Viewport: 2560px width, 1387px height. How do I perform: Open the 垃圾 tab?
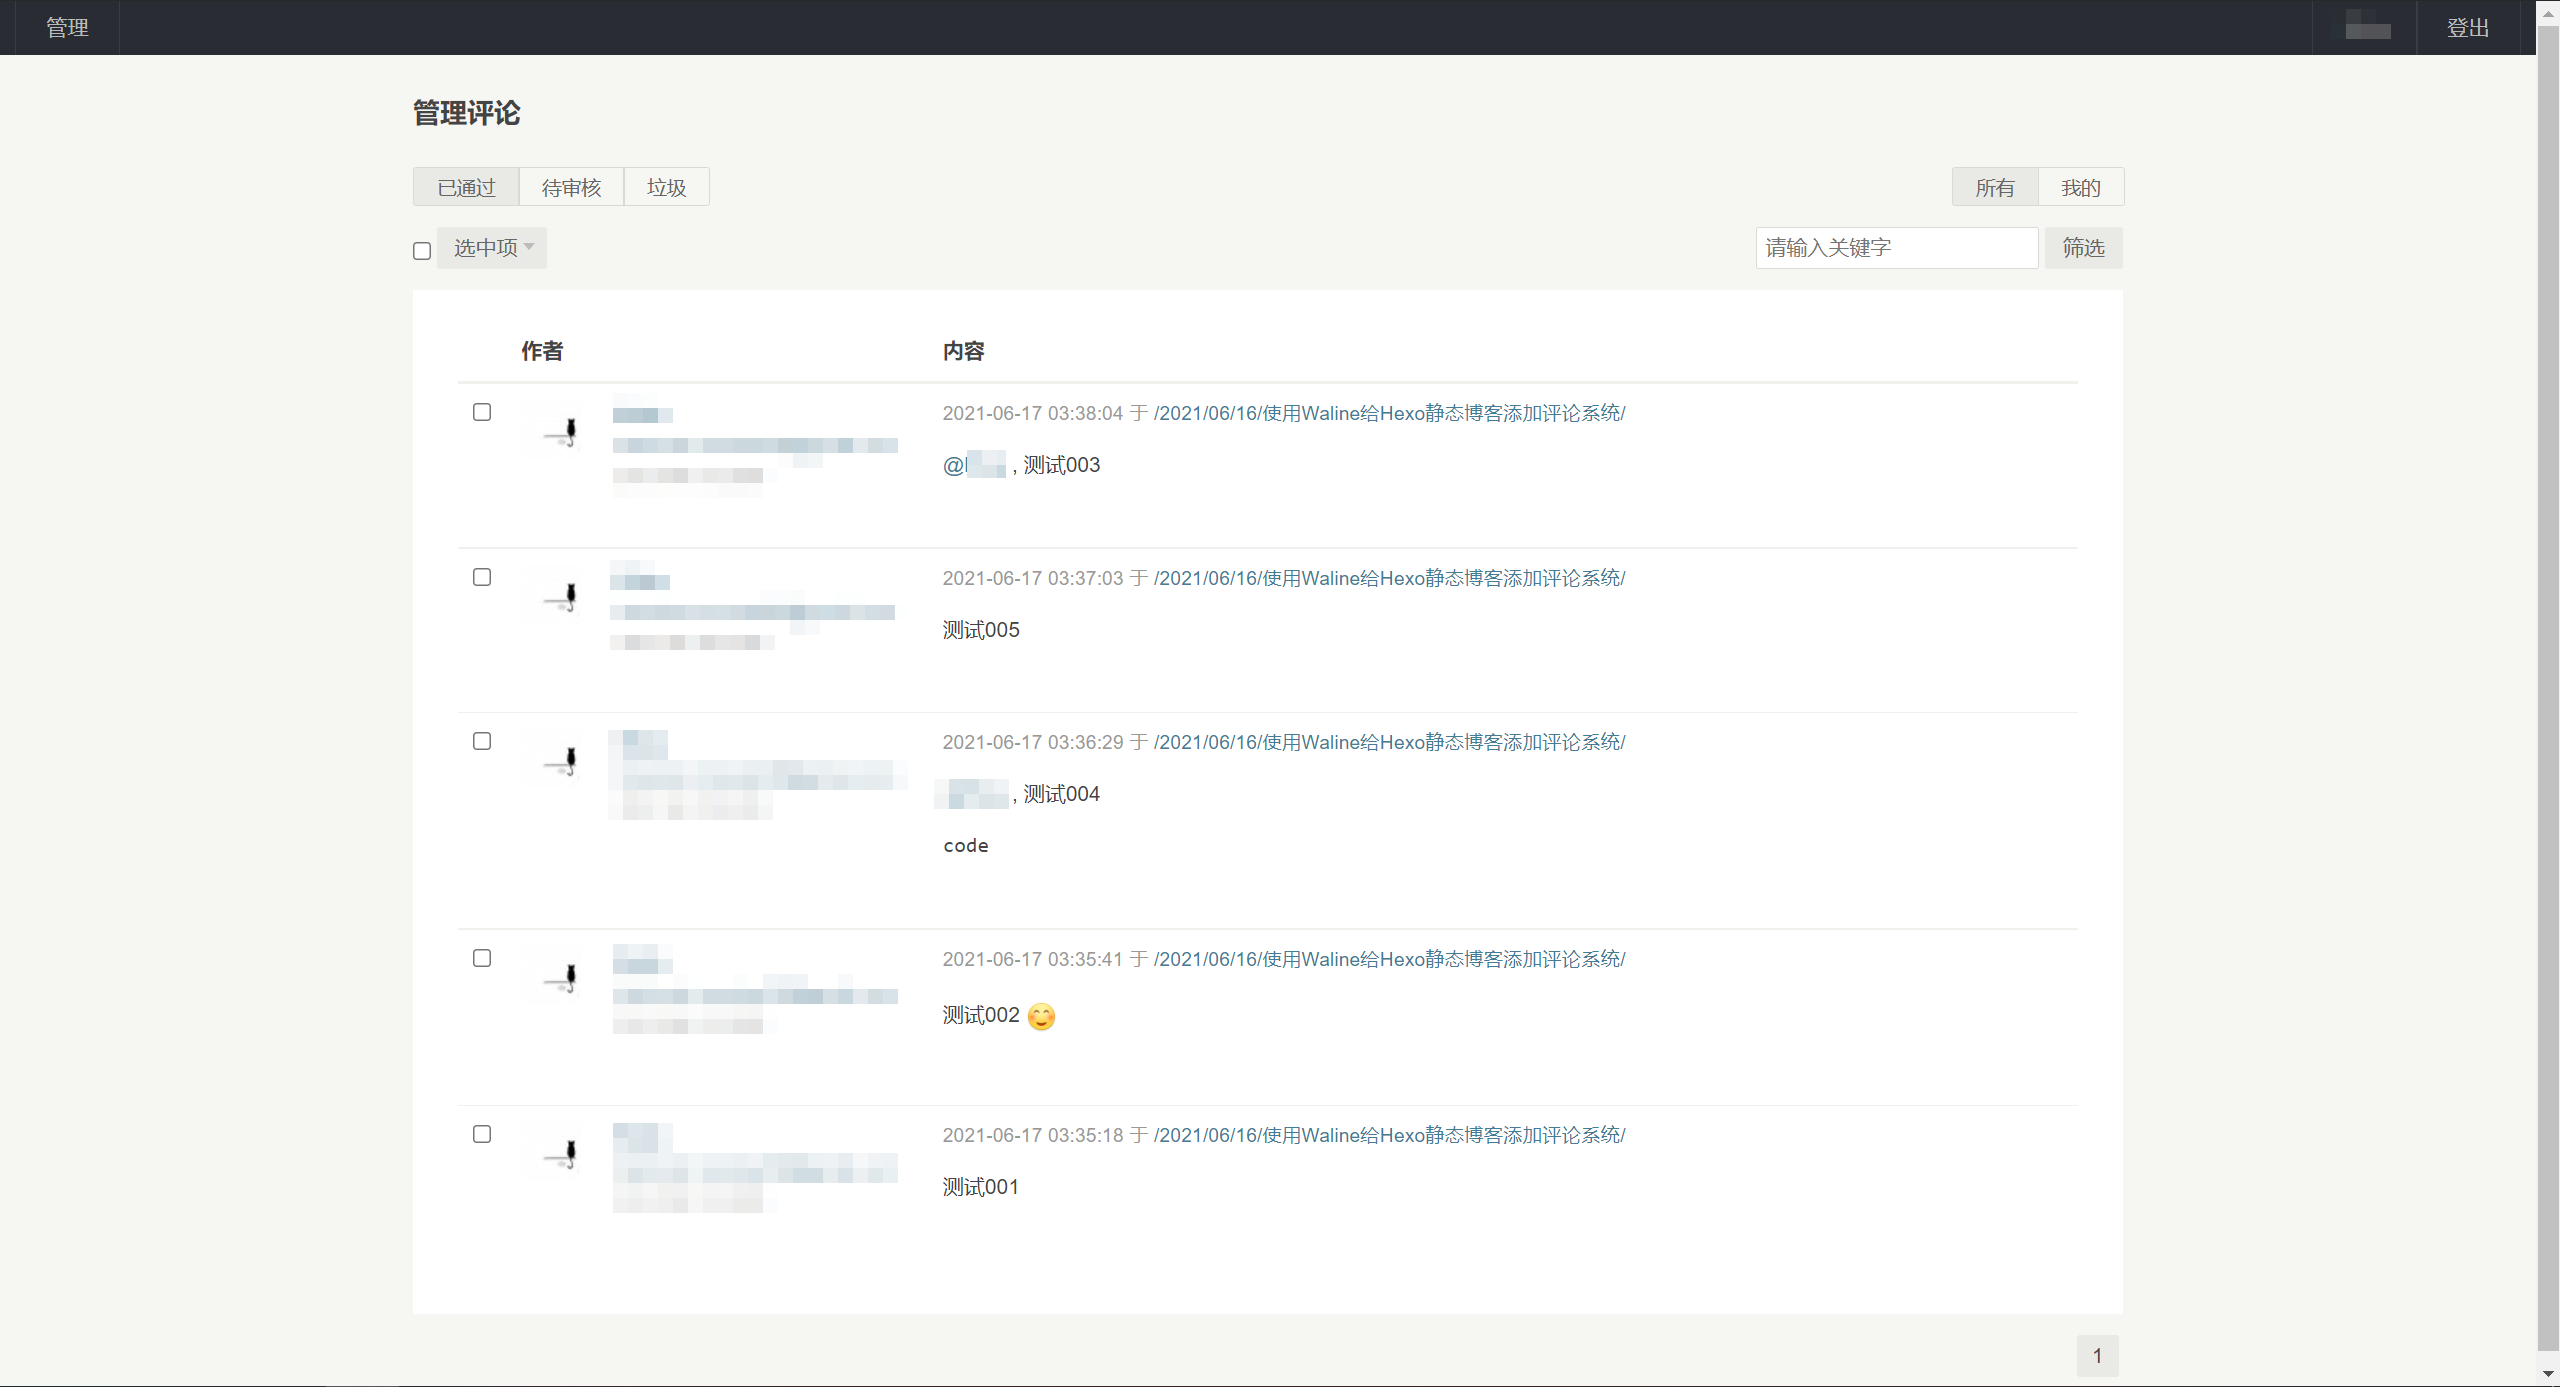(x=666, y=188)
